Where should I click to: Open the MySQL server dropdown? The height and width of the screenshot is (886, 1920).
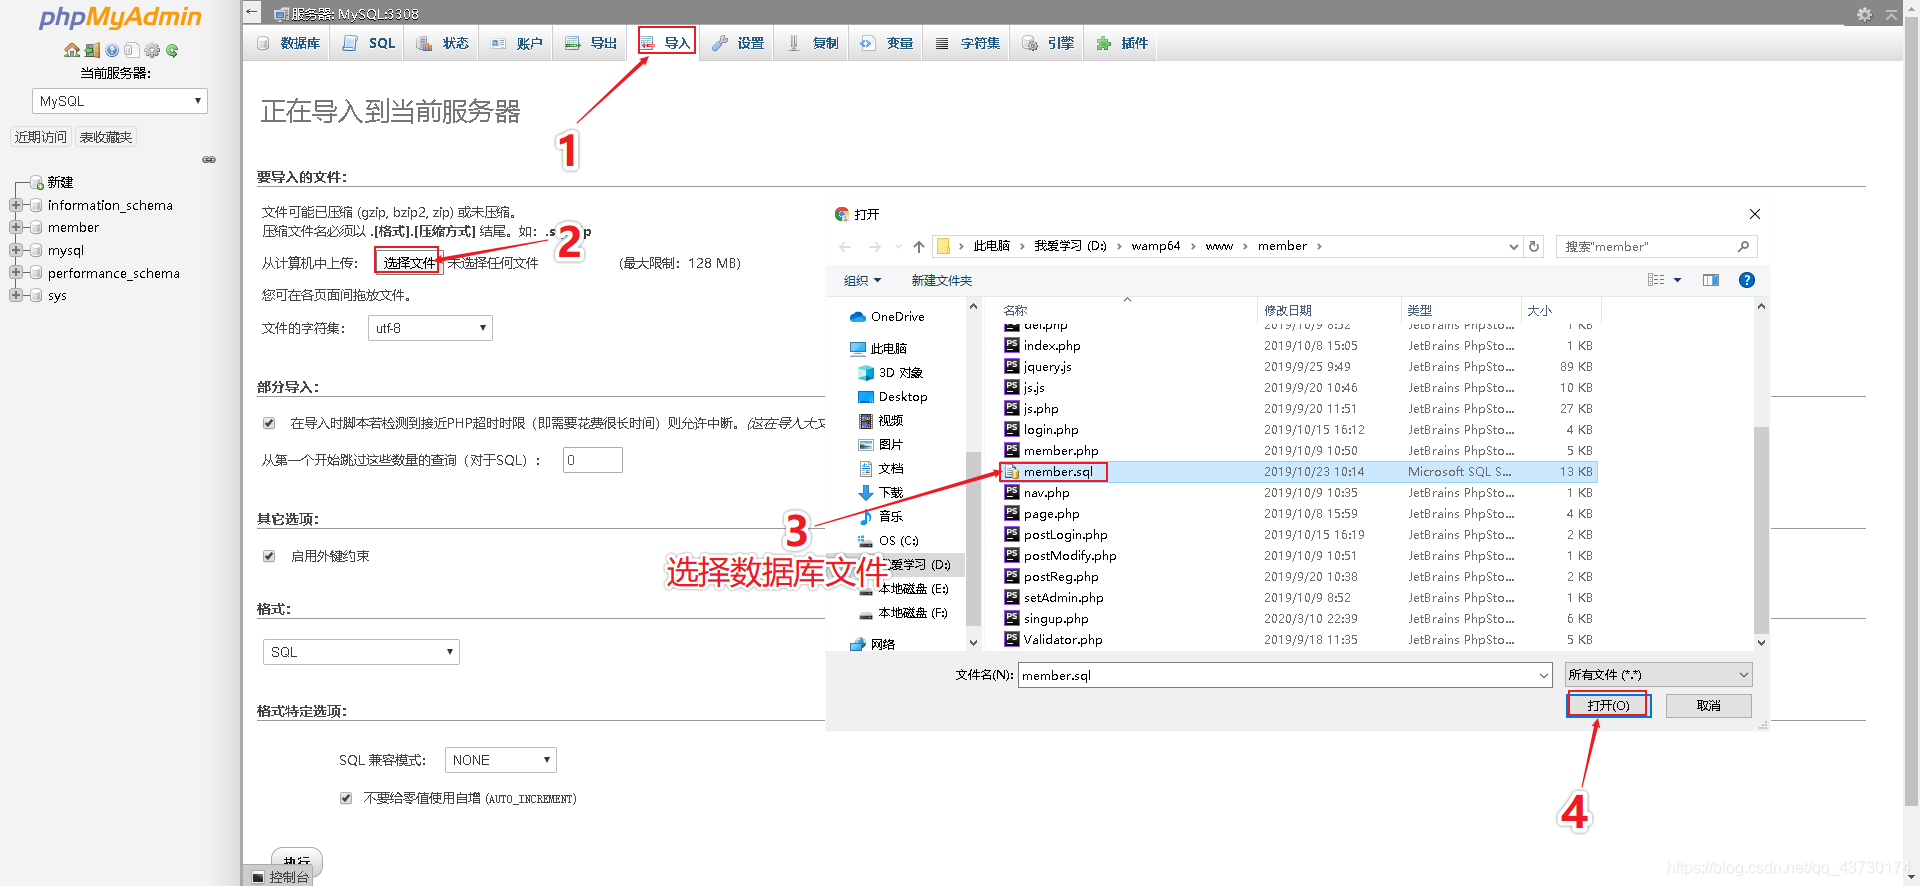(120, 101)
